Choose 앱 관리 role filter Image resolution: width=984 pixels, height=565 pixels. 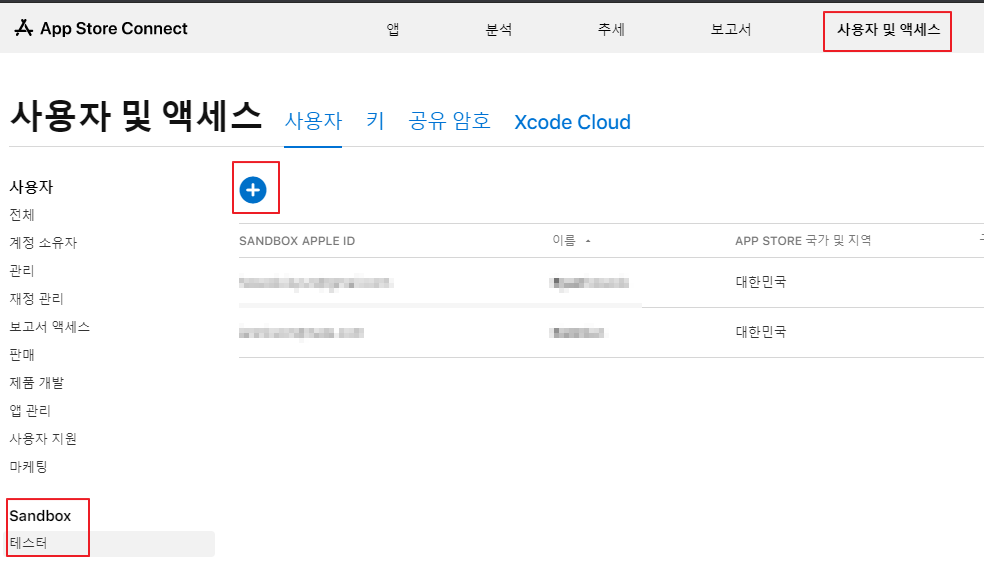click(29, 410)
